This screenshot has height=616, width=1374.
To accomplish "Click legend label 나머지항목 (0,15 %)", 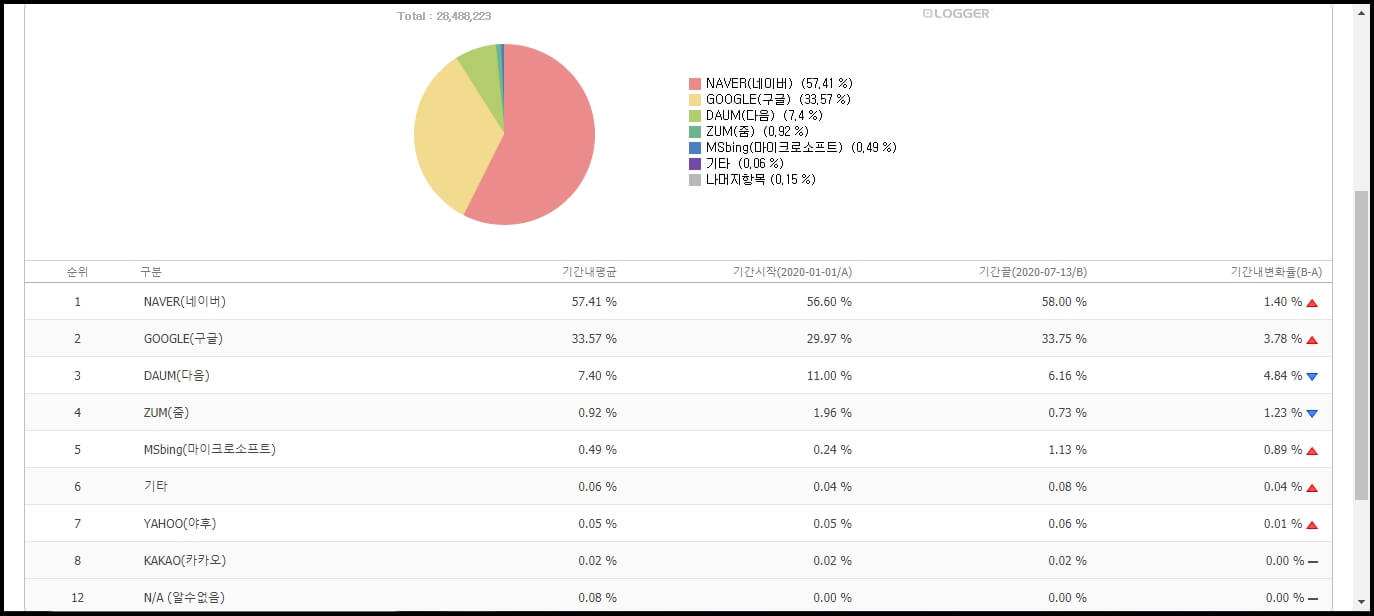I will pos(761,180).
